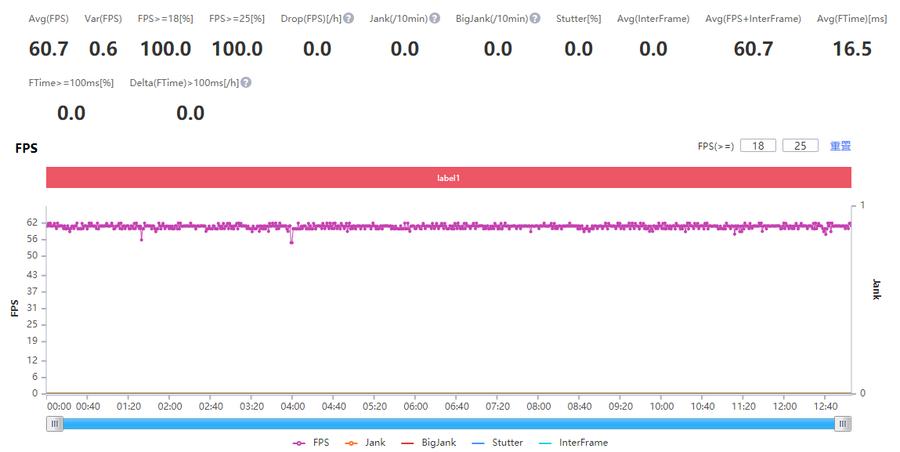This screenshot has height=452, width=900.
Task: Grab the left handle of time range slider
Action: tap(55, 424)
